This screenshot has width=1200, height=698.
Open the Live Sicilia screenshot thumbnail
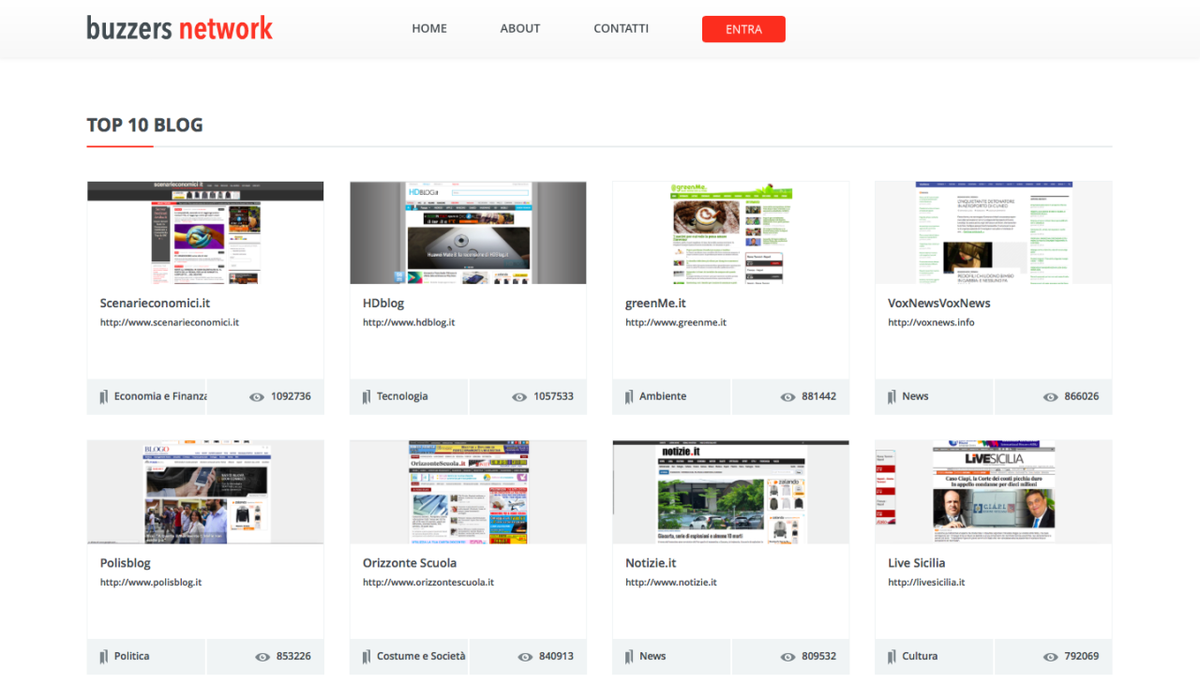tap(993, 492)
